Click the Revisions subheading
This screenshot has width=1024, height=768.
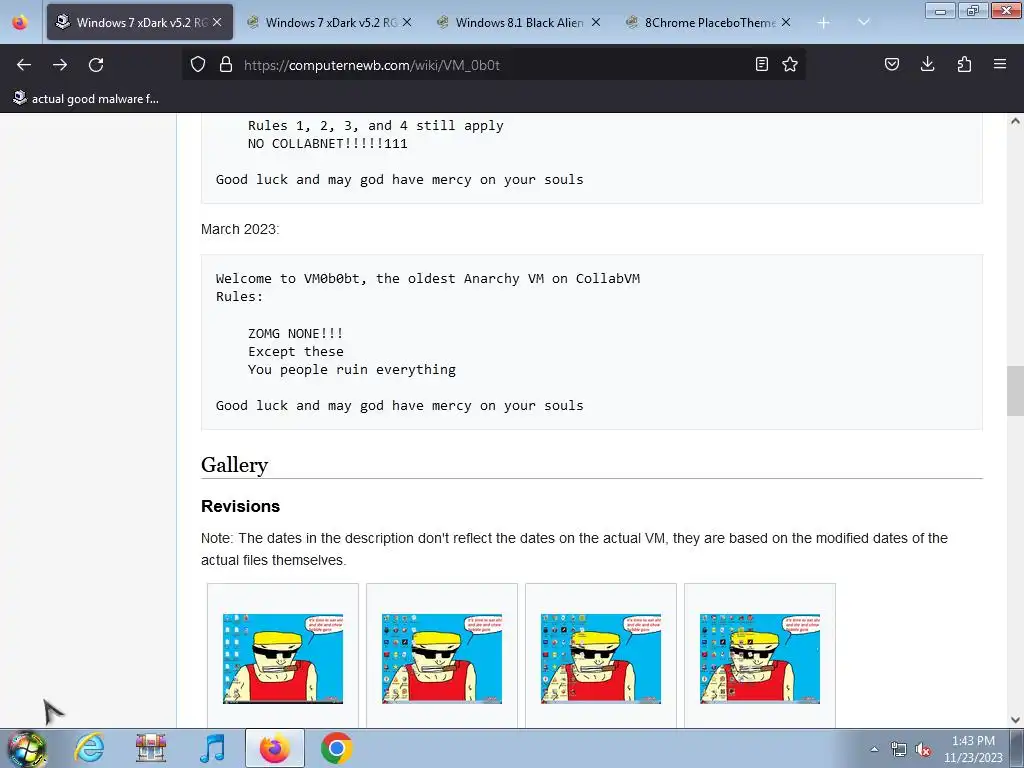click(x=240, y=506)
